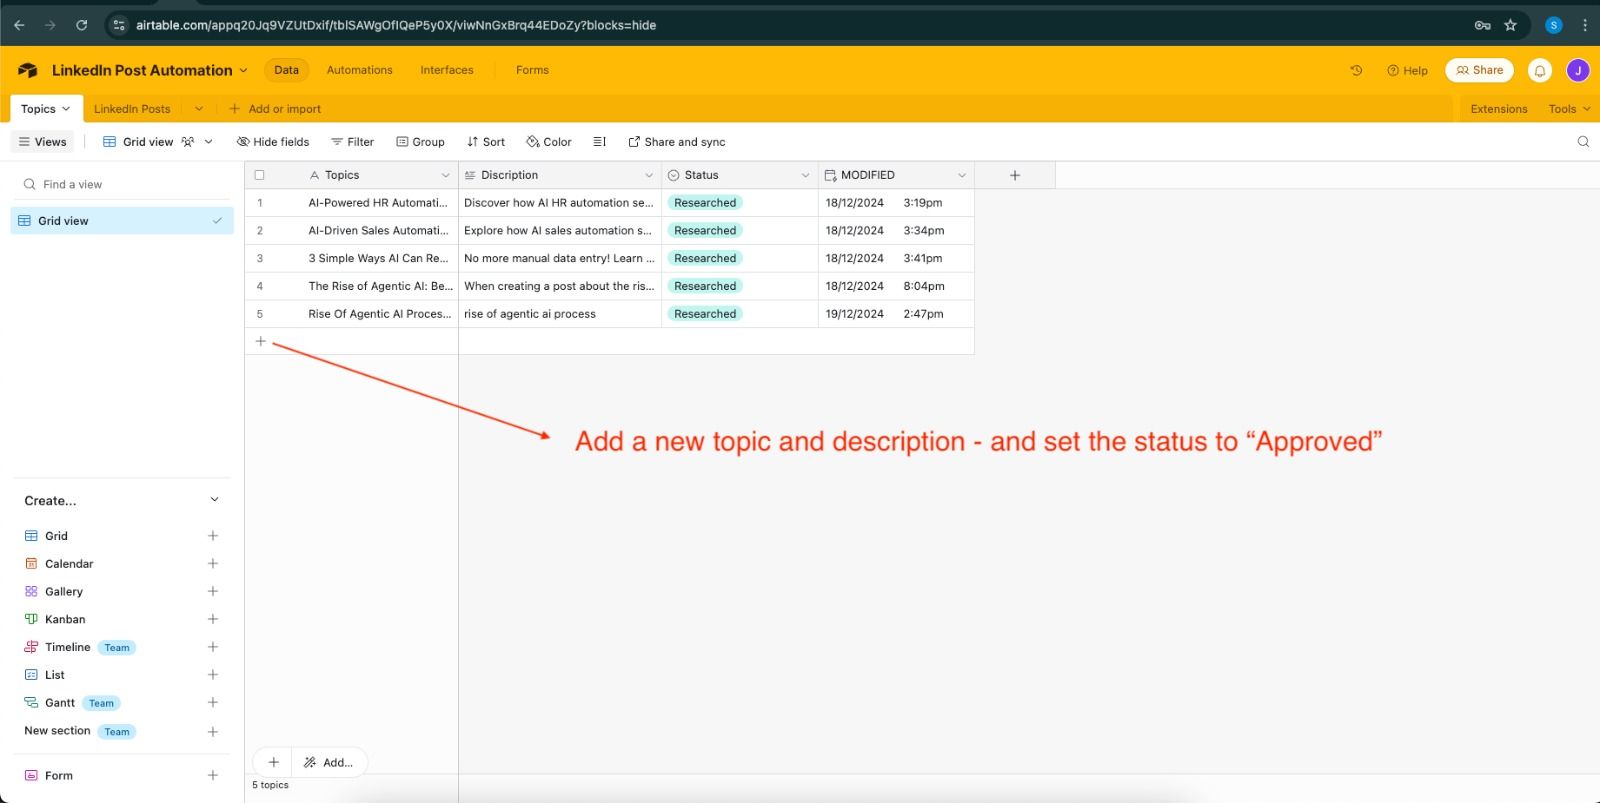Open table list chevron after LinkedIn Posts
Viewport: 1600px width, 803px height.
click(199, 109)
